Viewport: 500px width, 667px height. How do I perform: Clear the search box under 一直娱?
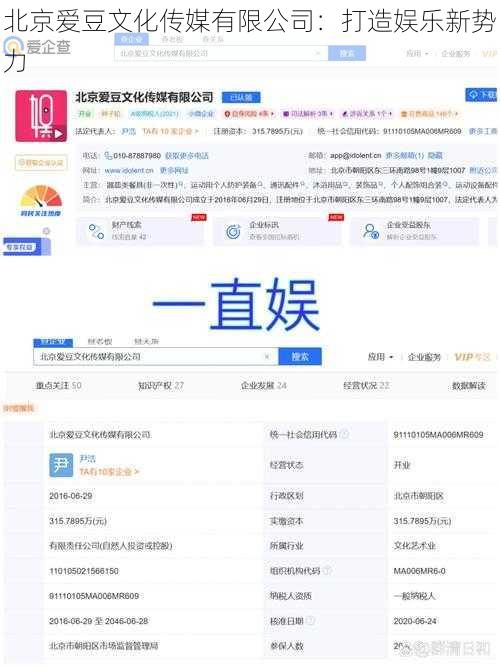267,356
